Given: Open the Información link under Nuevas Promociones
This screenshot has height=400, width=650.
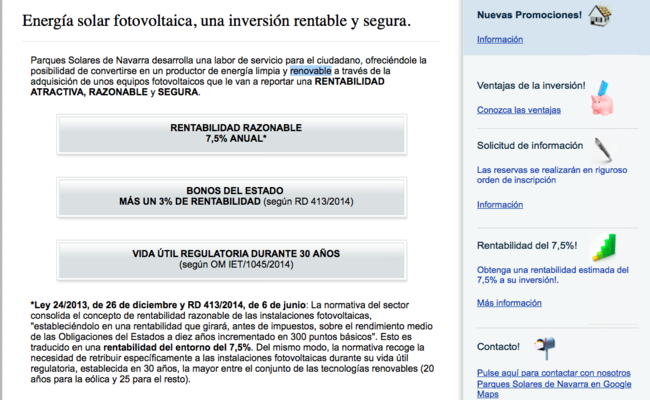Looking at the screenshot, I should (500, 39).
